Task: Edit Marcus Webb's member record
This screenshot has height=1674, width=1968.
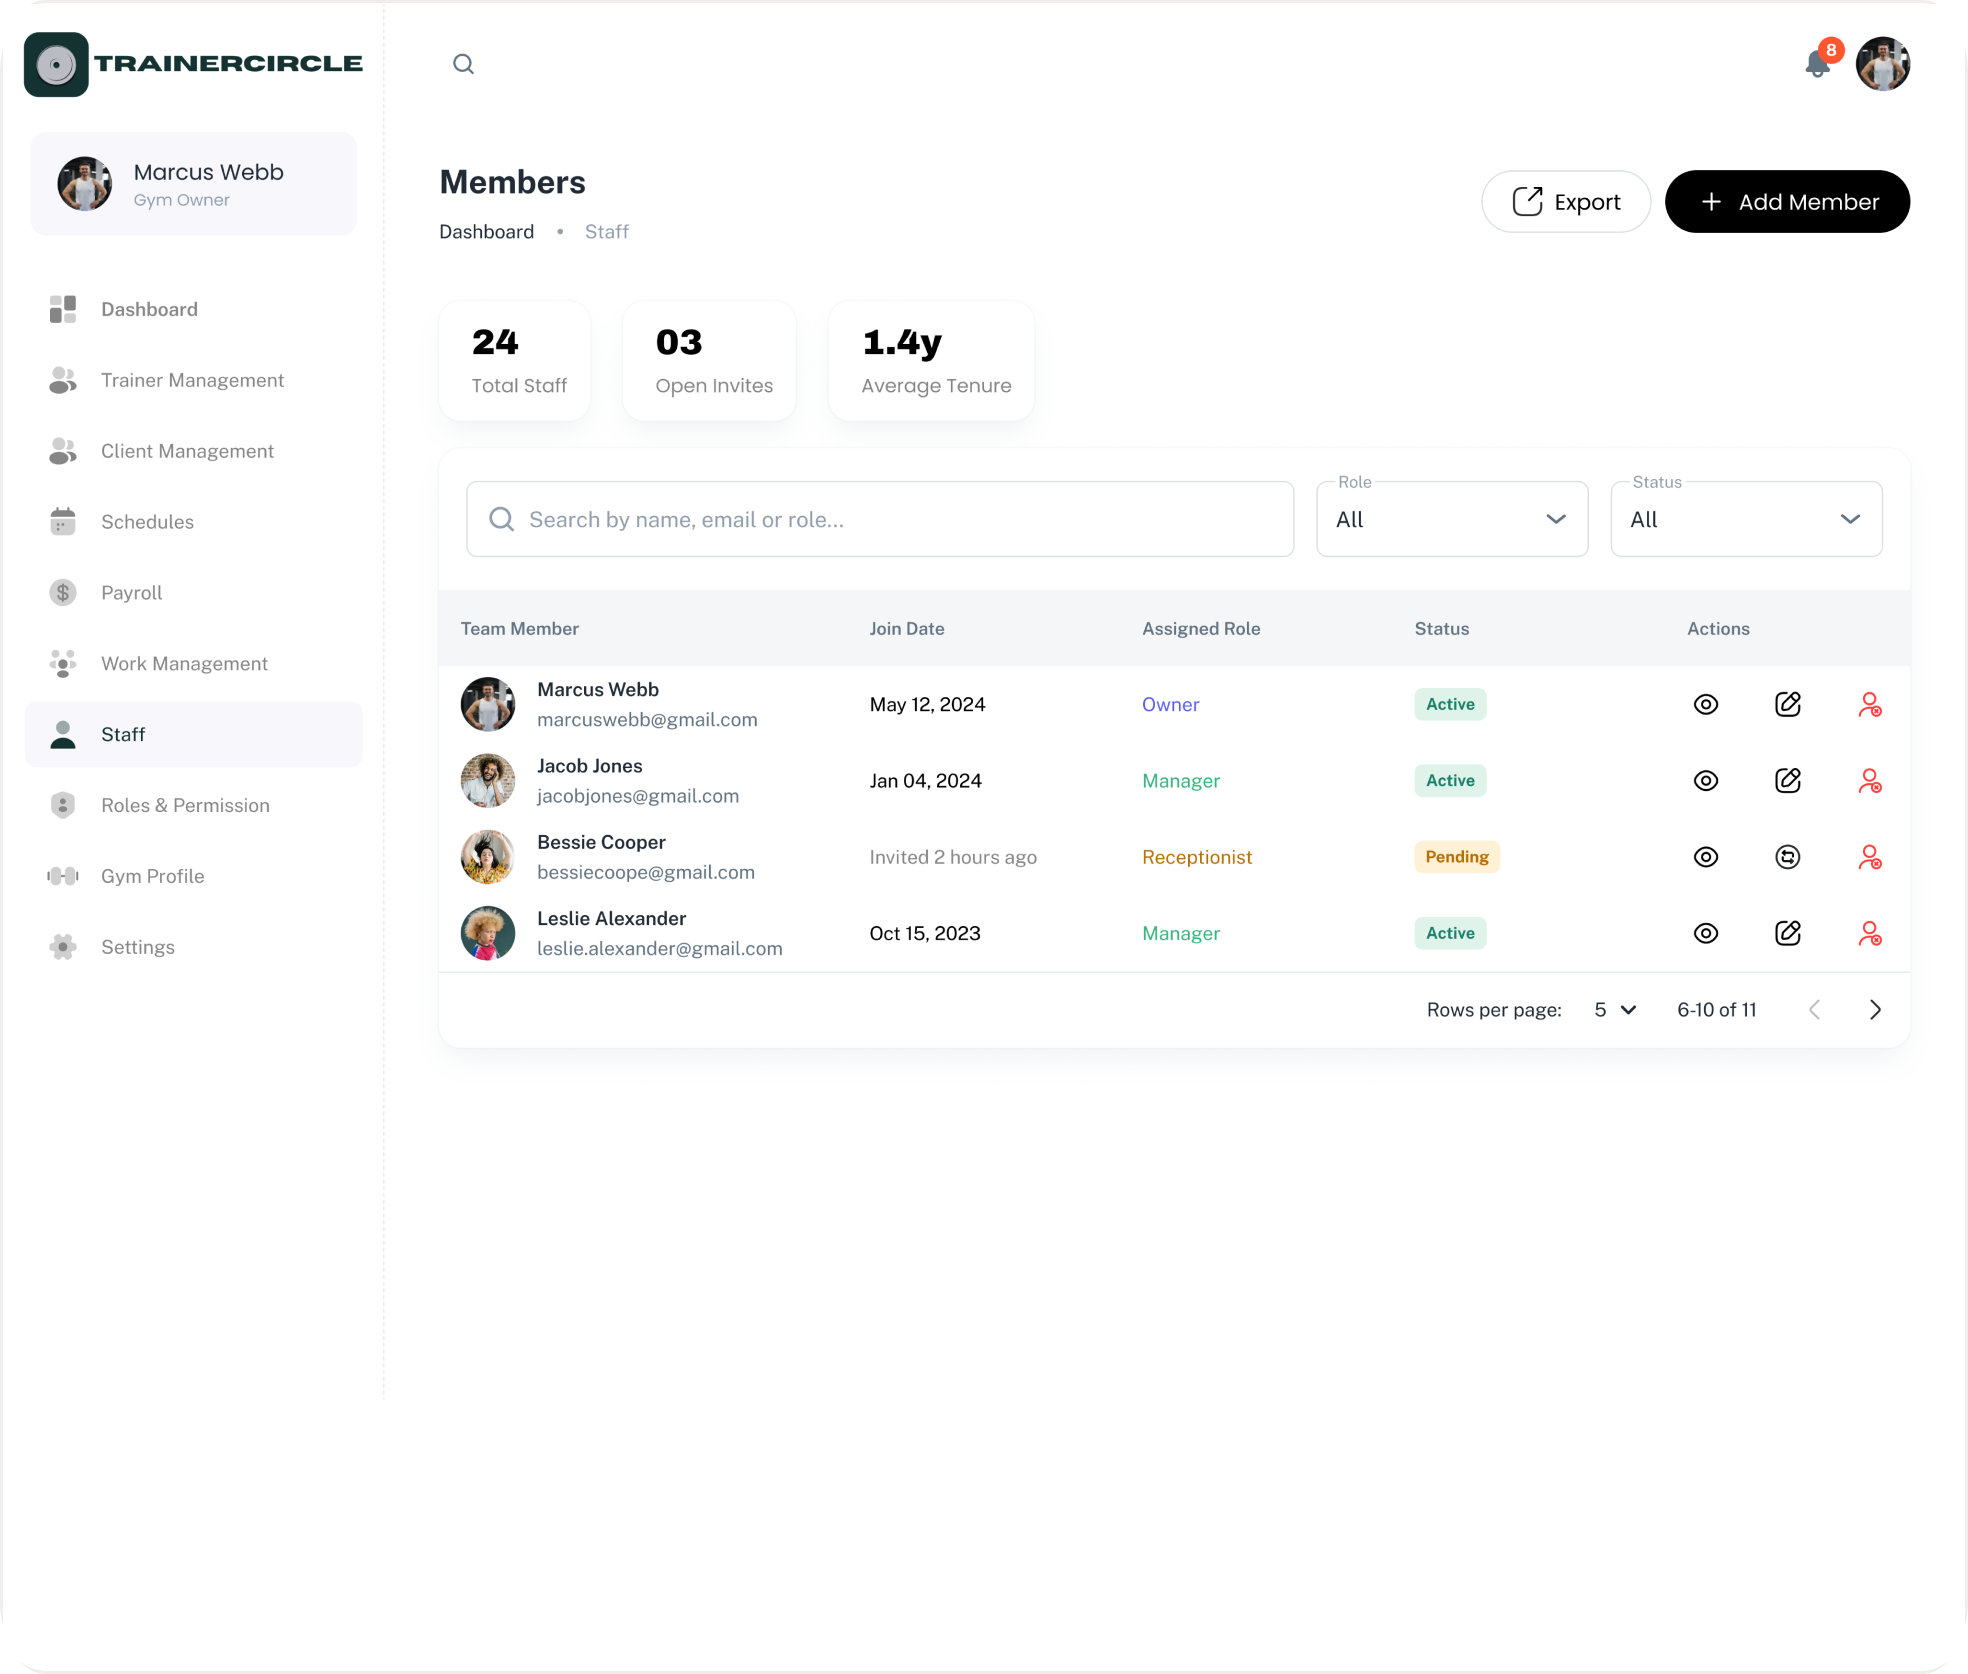Action: click(1788, 704)
